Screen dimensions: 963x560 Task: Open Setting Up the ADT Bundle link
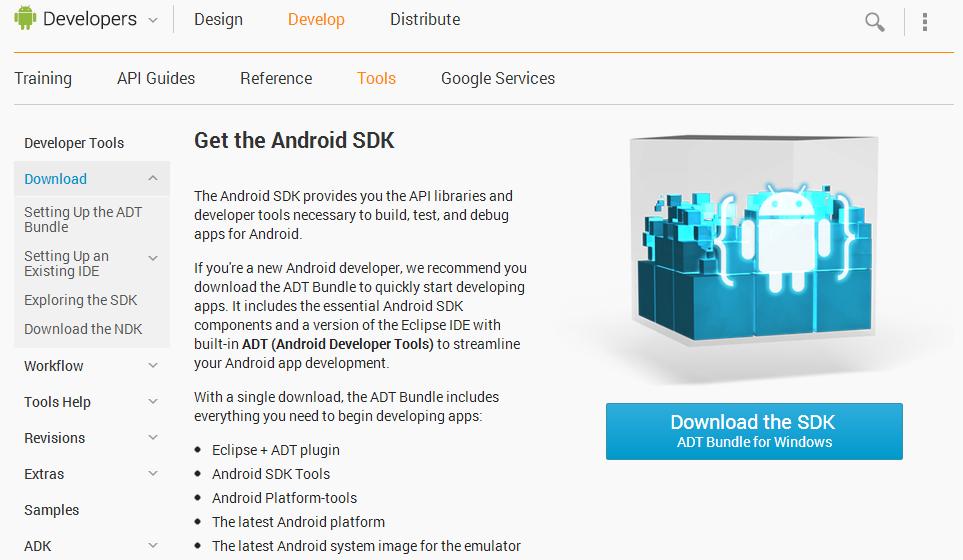click(83, 219)
